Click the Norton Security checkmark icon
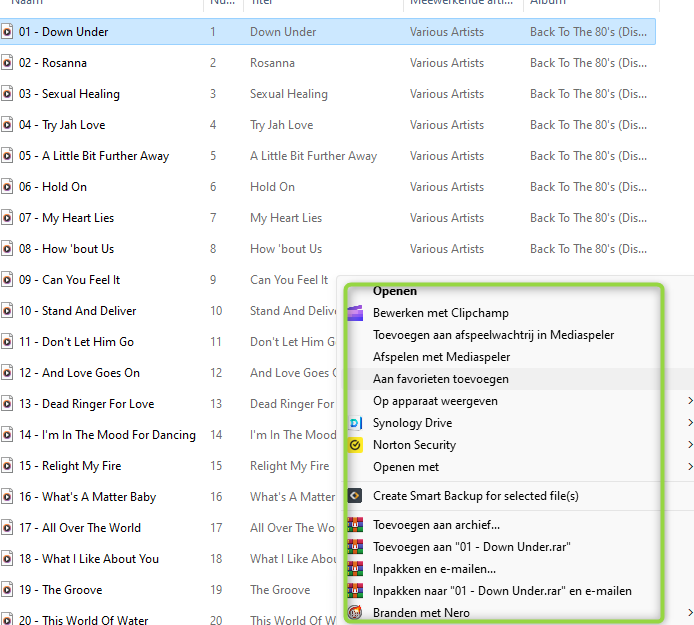The image size is (694, 625). click(x=355, y=445)
